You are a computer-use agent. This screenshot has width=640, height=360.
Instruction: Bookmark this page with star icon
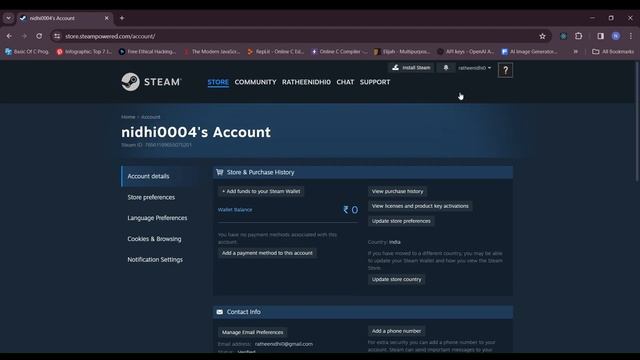pyautogui.click(x=542, y=36)
